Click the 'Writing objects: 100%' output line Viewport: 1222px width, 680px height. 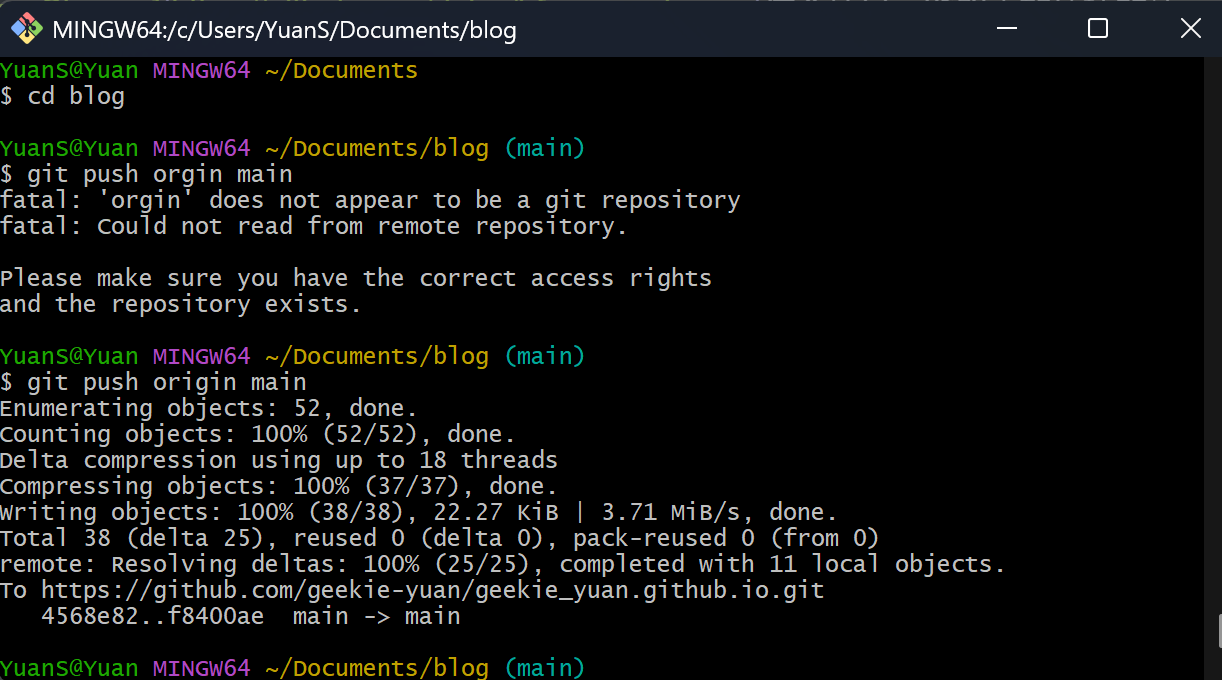pos(418,513)
